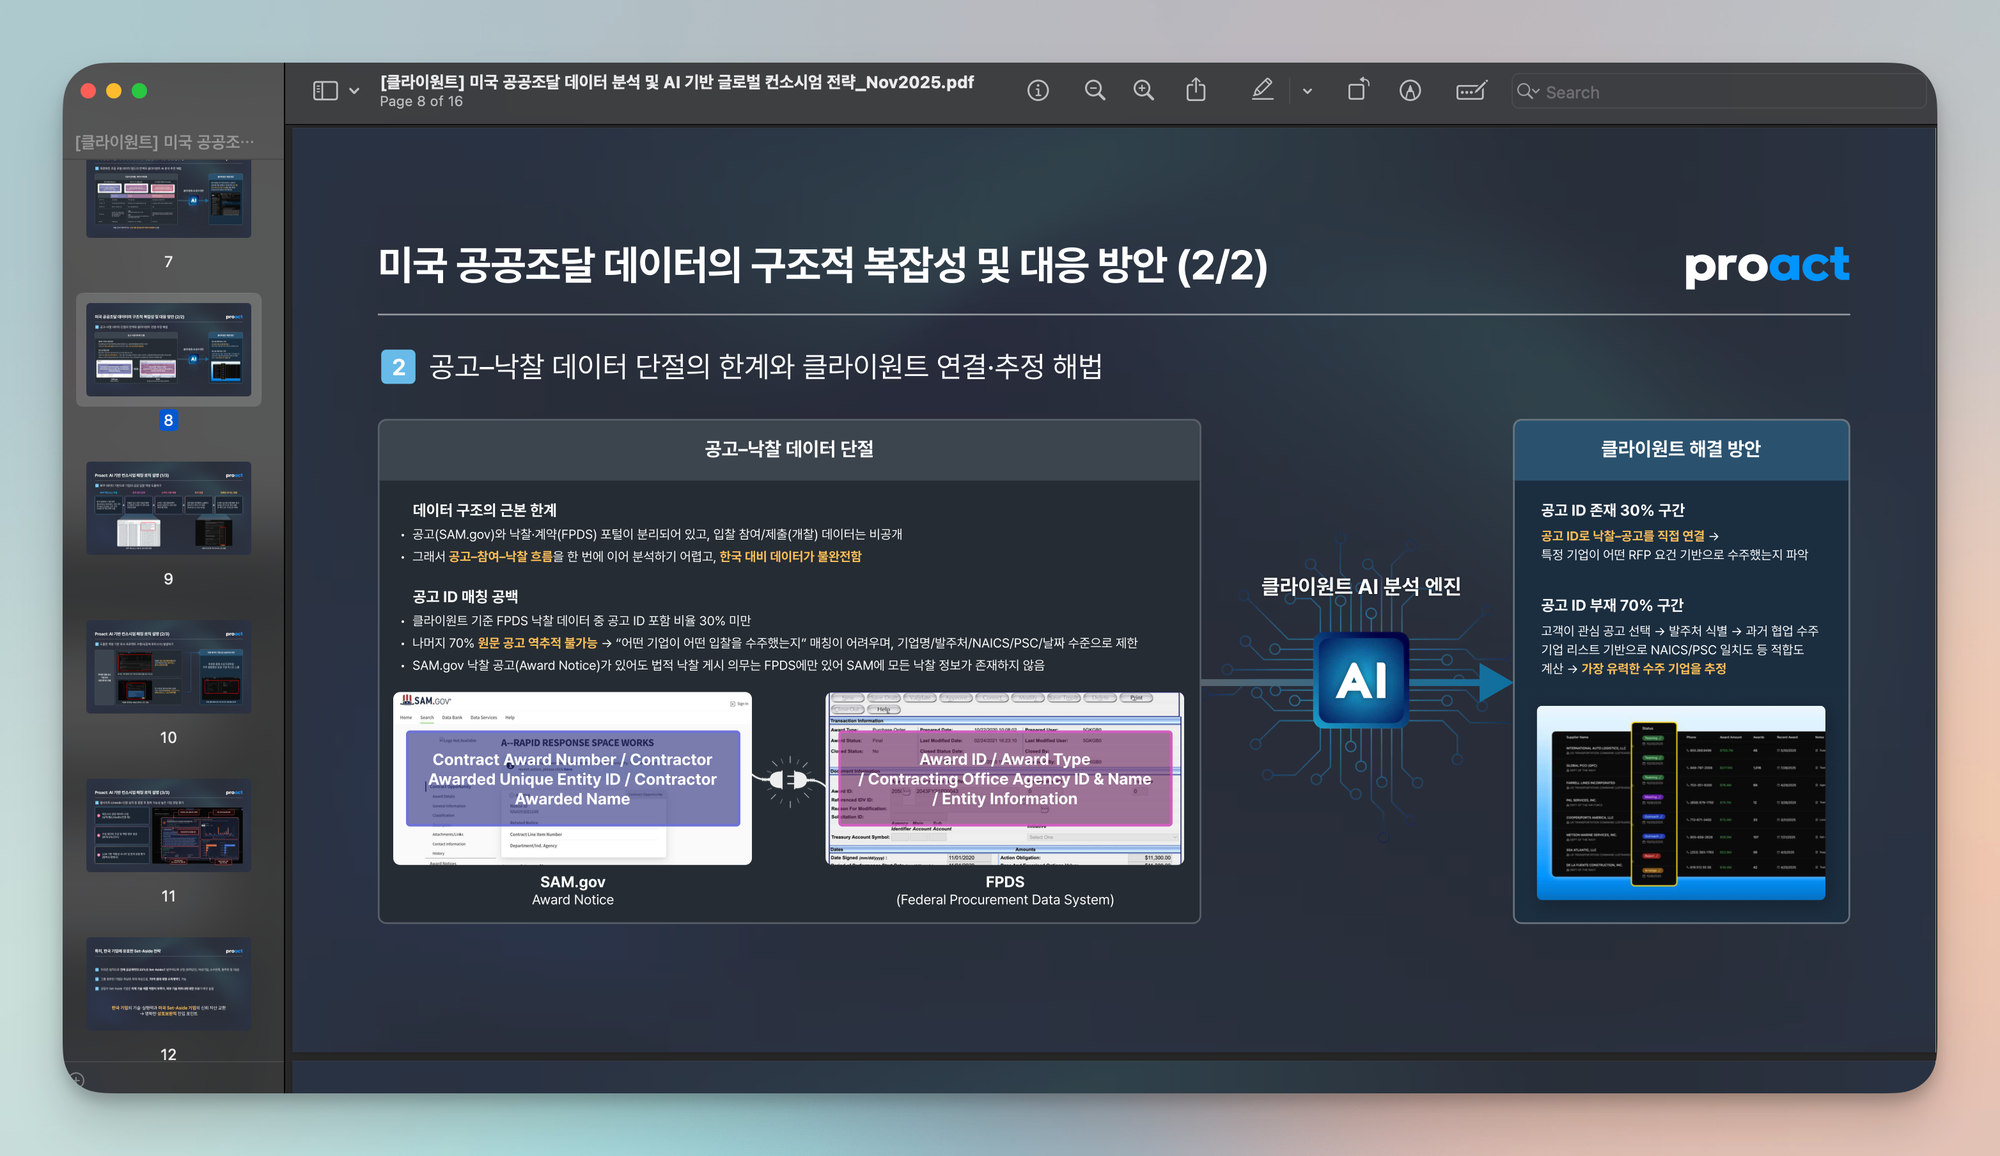Open the page 10 thumbnail
This screenshot has width=2000, height=1156.
168,666
